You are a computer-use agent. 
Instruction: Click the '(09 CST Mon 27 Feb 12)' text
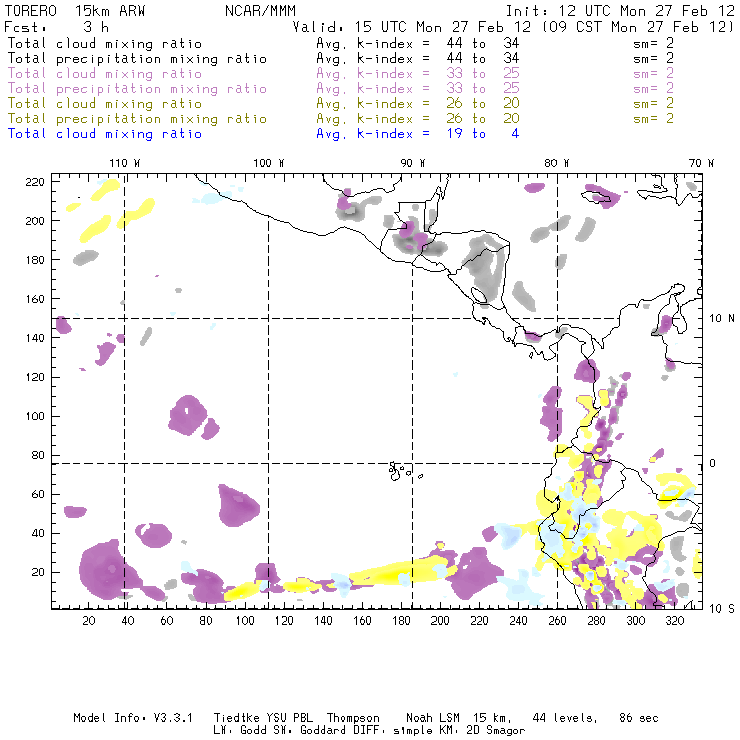point(638,27)
